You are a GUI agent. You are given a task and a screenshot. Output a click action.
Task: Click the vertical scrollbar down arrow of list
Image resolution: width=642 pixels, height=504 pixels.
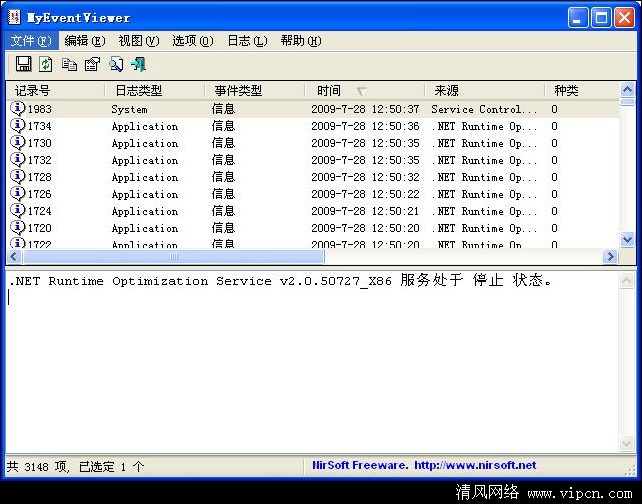point(627,240)
